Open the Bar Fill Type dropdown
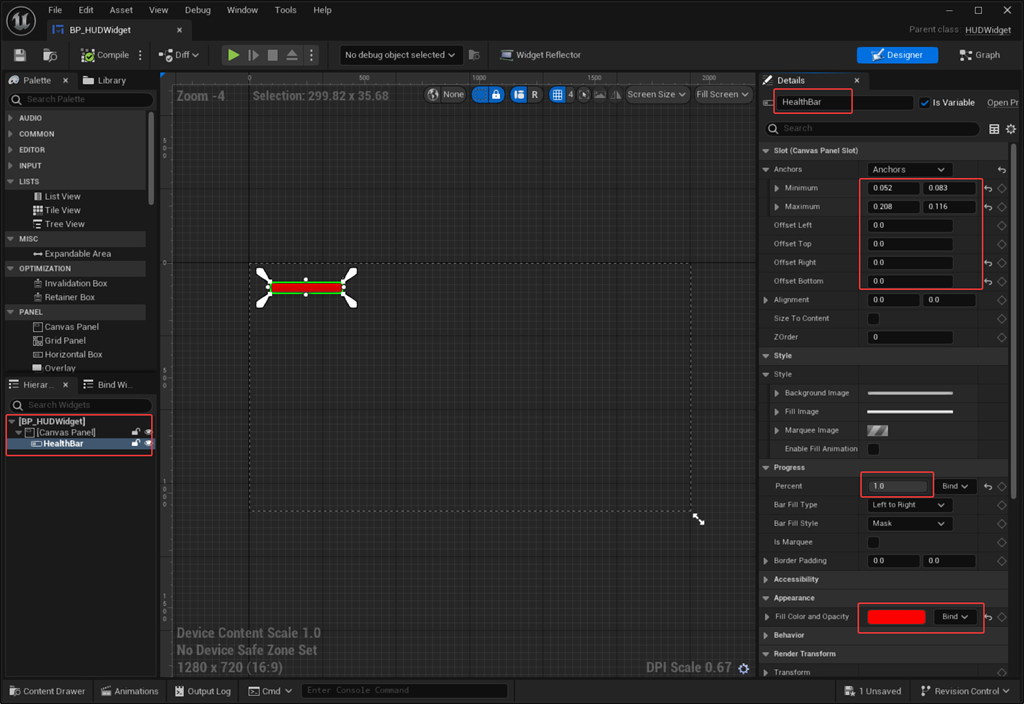The height and width of the screenshot is (704, 1024). coord(907,505)
